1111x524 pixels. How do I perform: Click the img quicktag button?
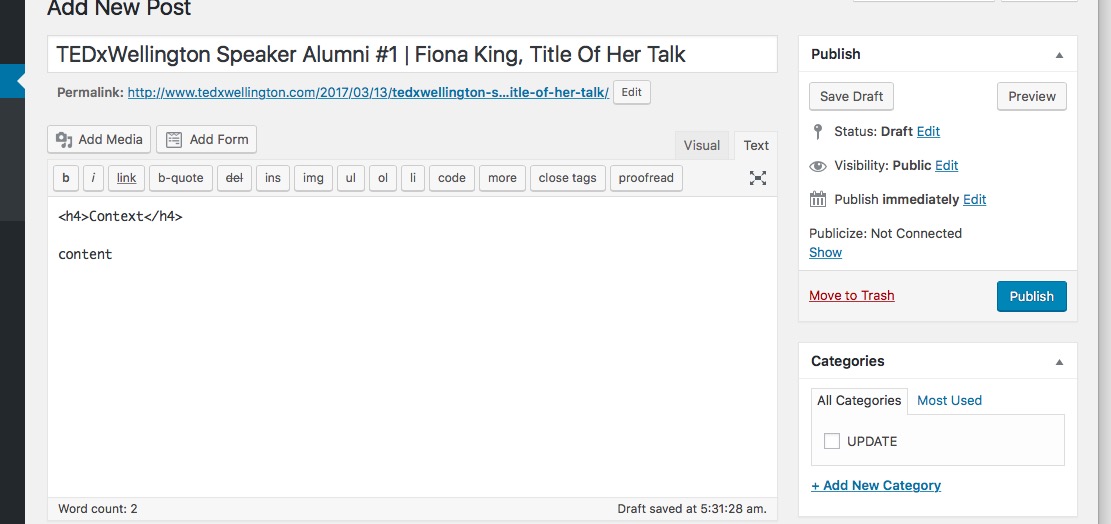313,178
